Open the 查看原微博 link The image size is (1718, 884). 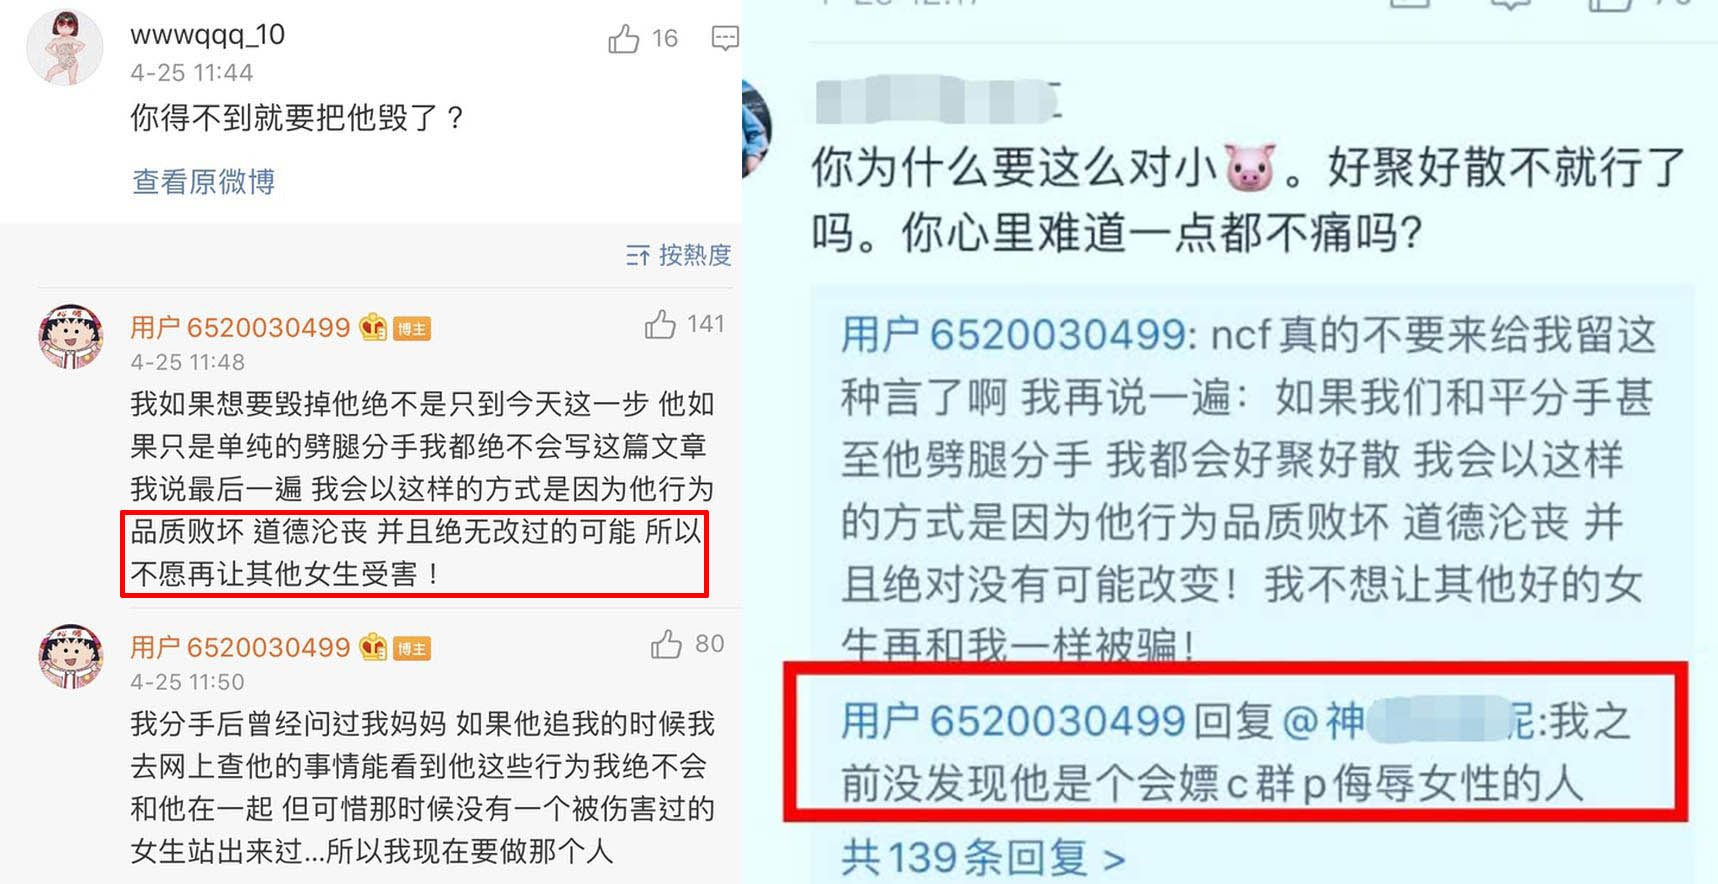(x=204, y=181)
